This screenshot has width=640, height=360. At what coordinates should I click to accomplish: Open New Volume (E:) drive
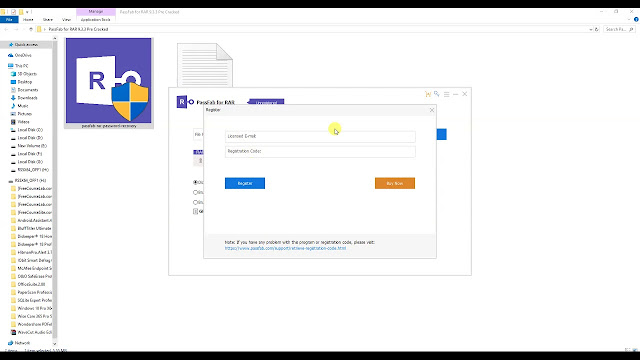pos(32,146)
